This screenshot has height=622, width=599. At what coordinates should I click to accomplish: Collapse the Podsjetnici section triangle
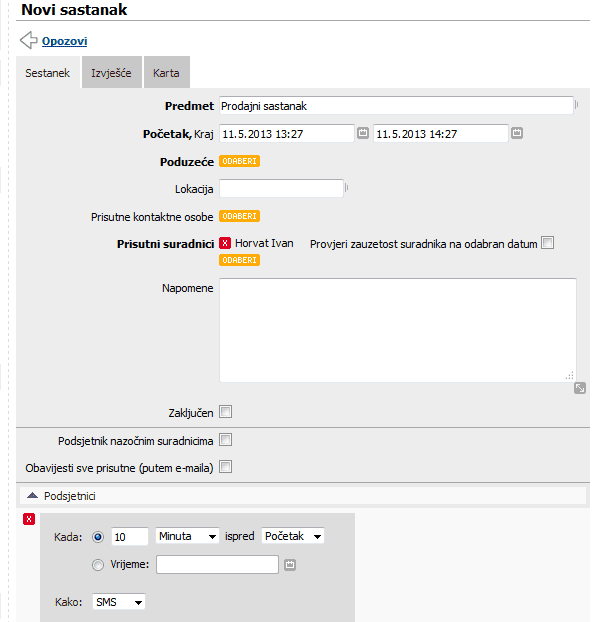pos(32,495)
